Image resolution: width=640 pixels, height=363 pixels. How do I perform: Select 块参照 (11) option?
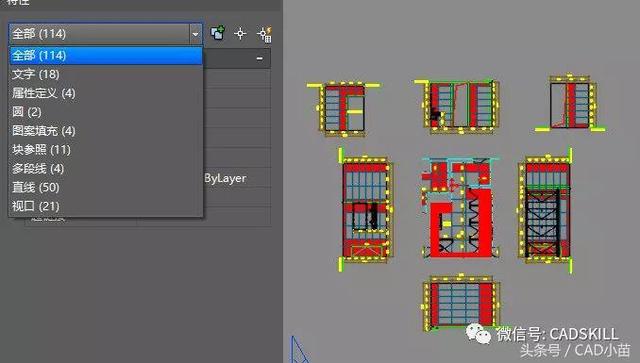106,149
